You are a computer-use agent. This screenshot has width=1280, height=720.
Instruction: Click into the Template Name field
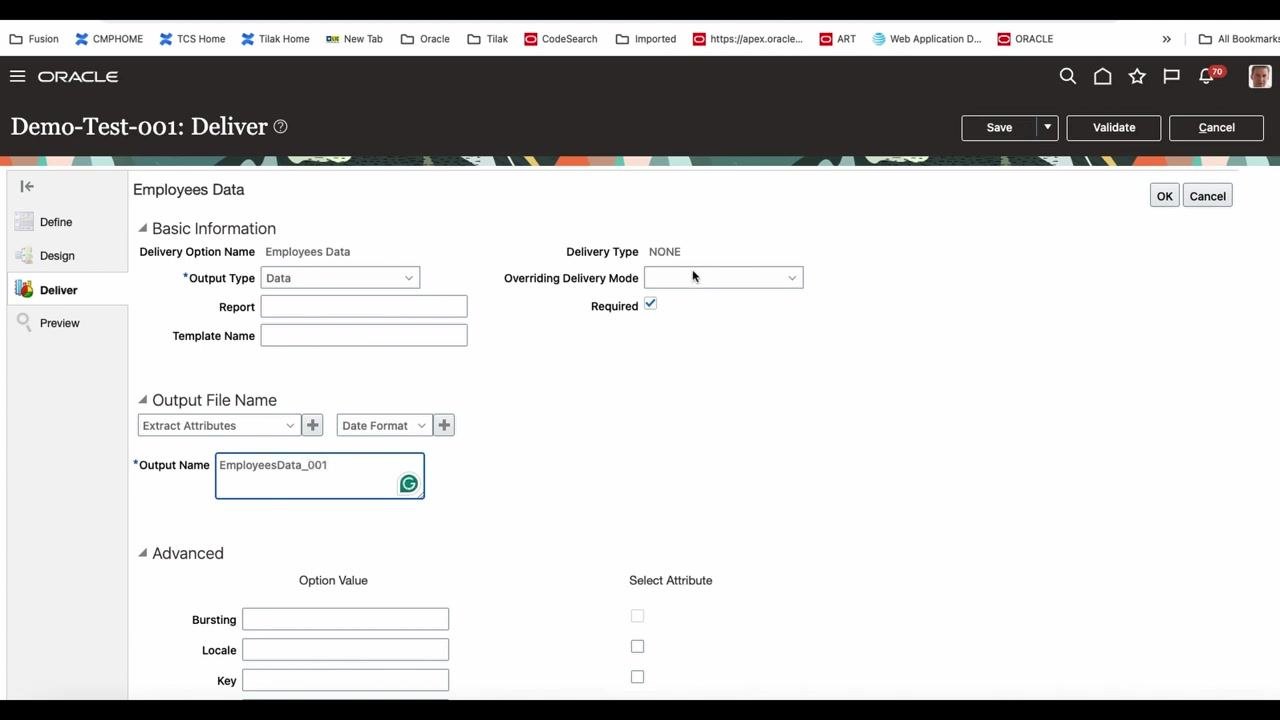click(x=364, y=335)
